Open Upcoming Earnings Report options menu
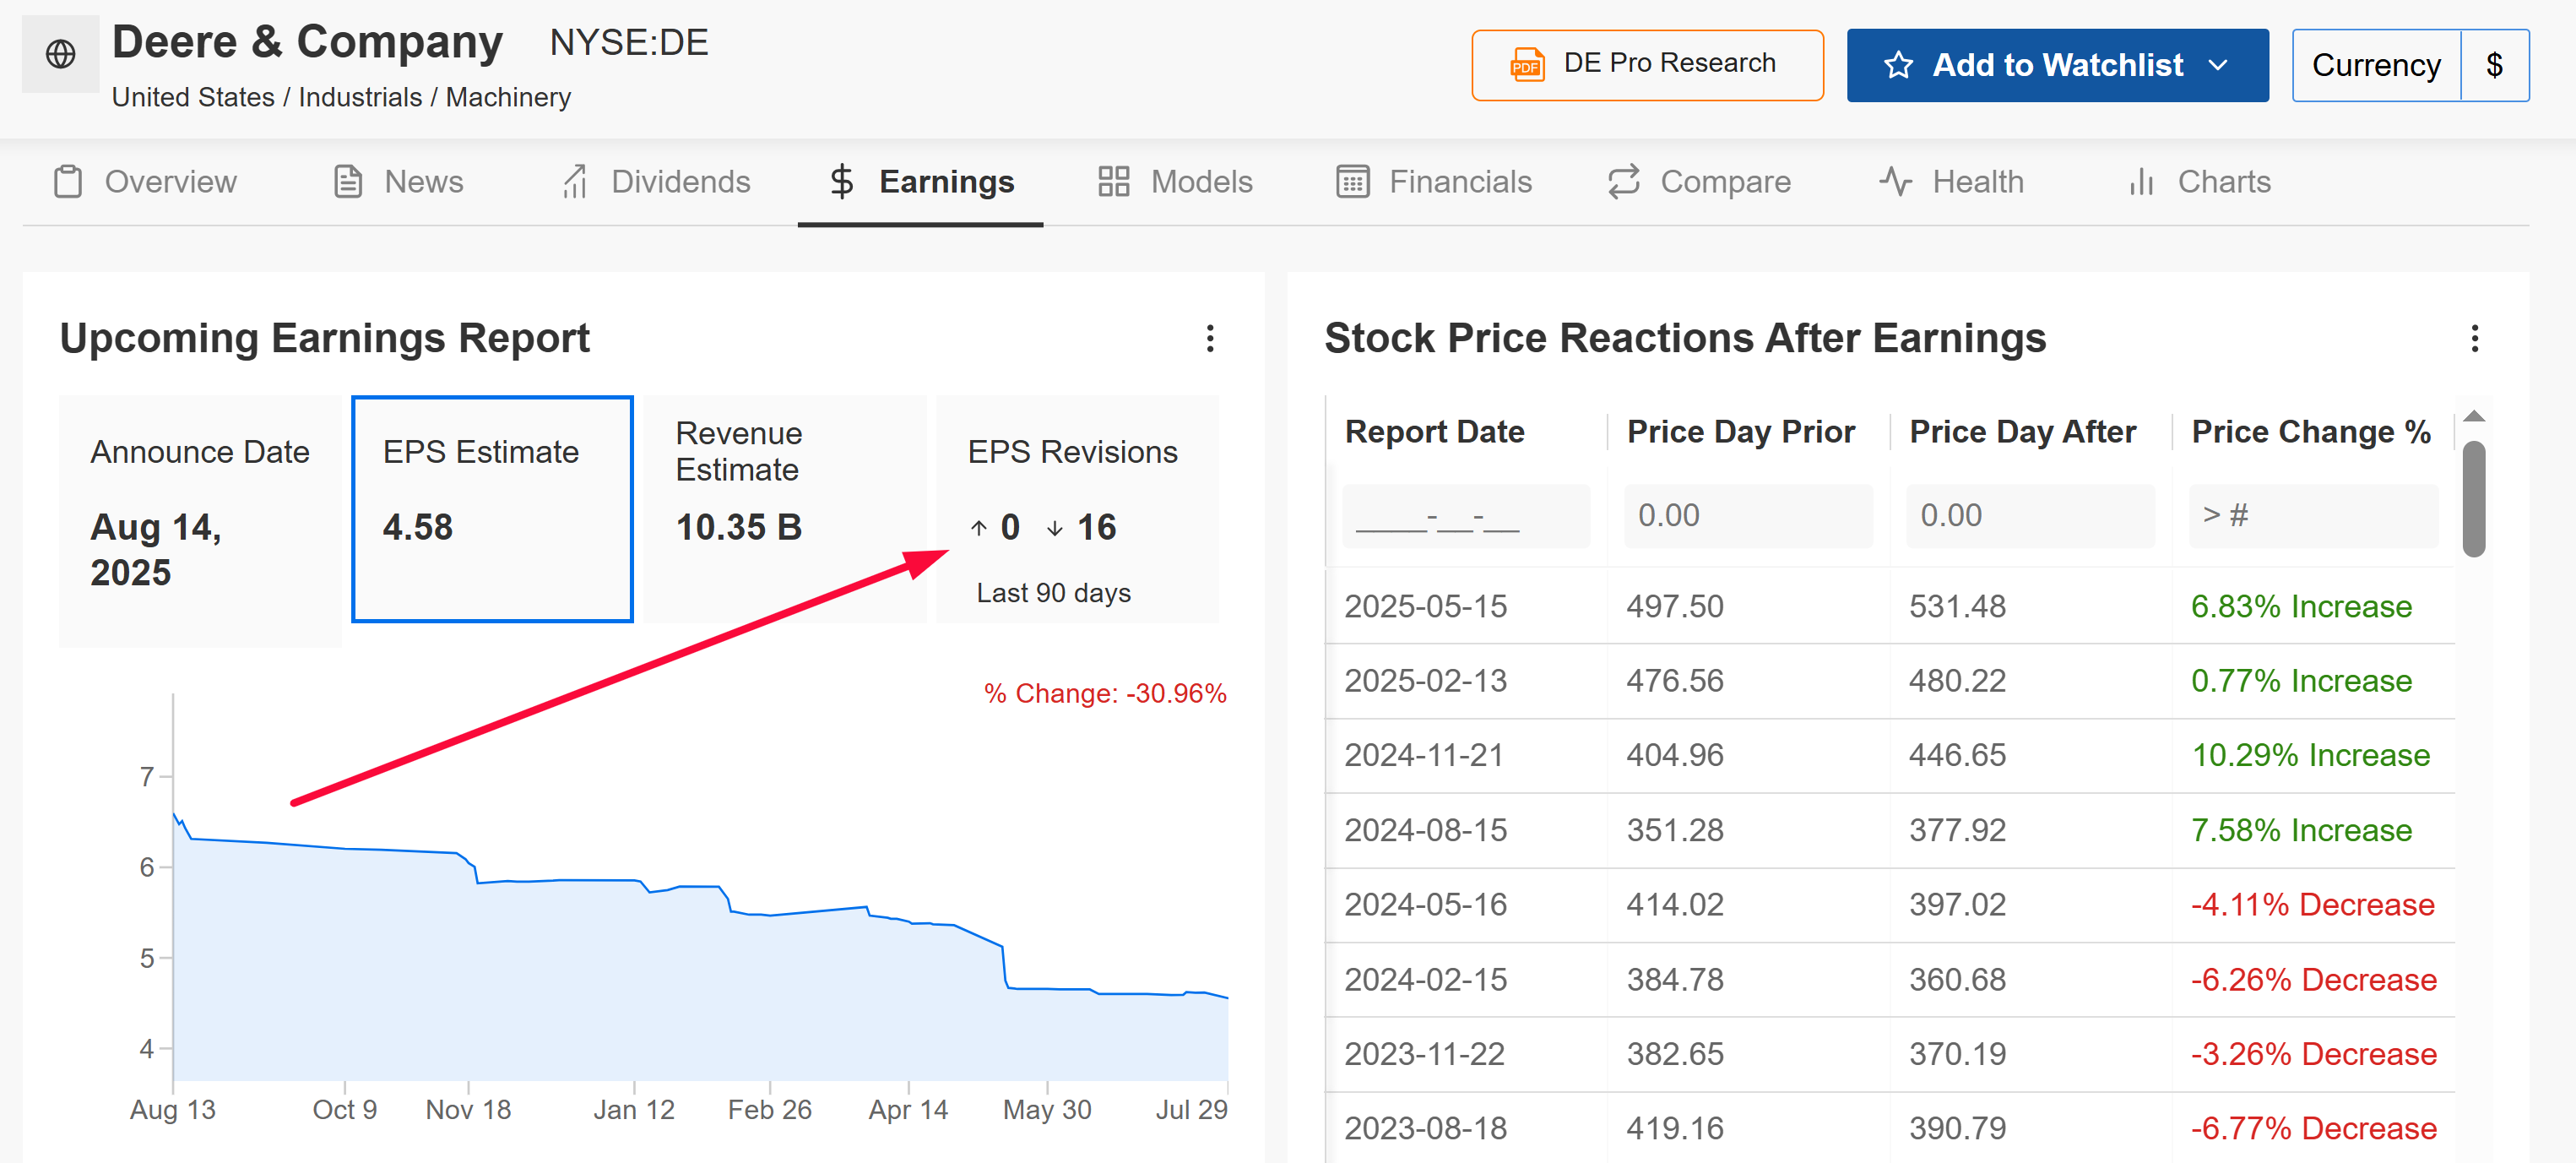Viewport: 2576px width, 1163px height. click(x=1210, y=338)
